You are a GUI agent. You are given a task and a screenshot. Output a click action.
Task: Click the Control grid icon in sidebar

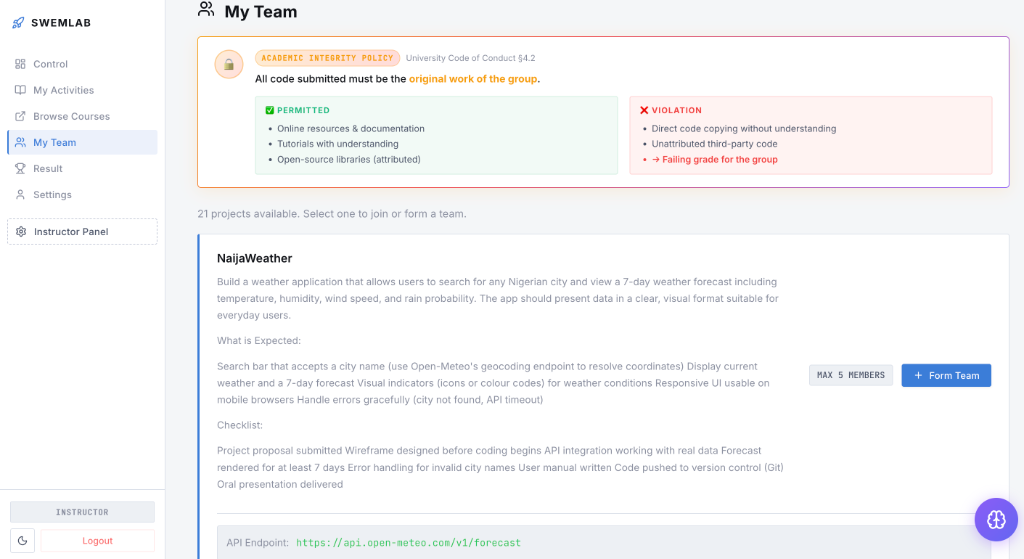point(20,64)
